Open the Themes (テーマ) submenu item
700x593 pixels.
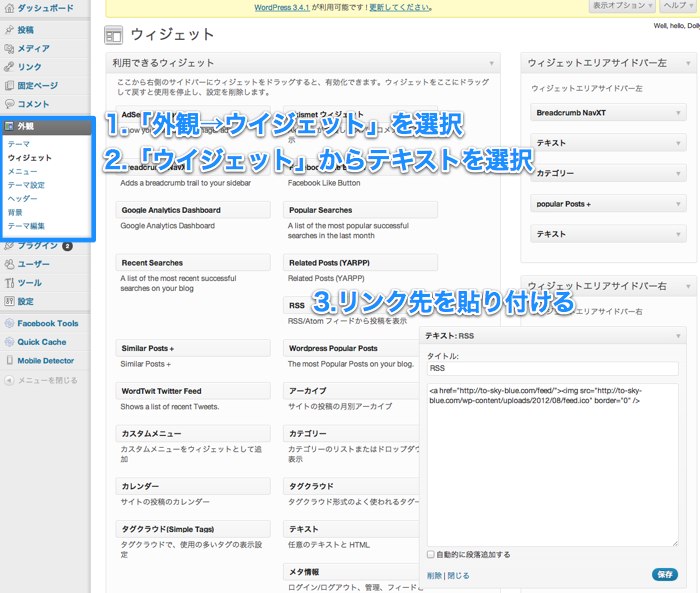coord(19,144)
